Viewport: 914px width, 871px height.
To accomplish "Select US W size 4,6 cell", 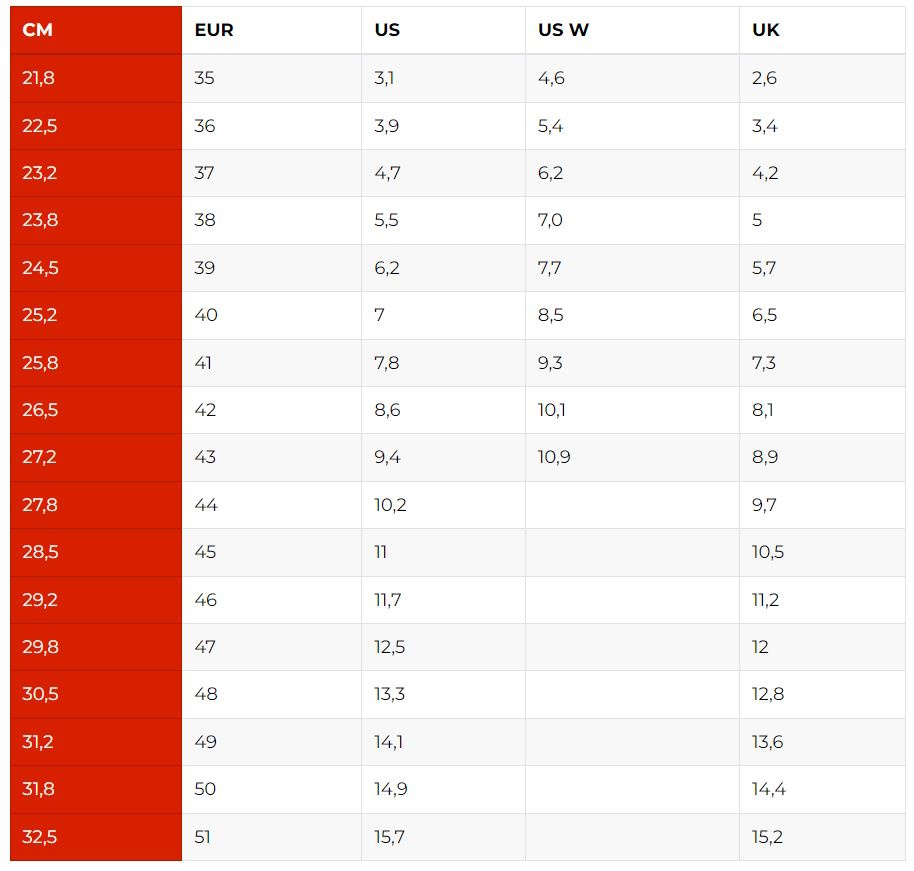I will pyautogui.click(x=632, y=78).
